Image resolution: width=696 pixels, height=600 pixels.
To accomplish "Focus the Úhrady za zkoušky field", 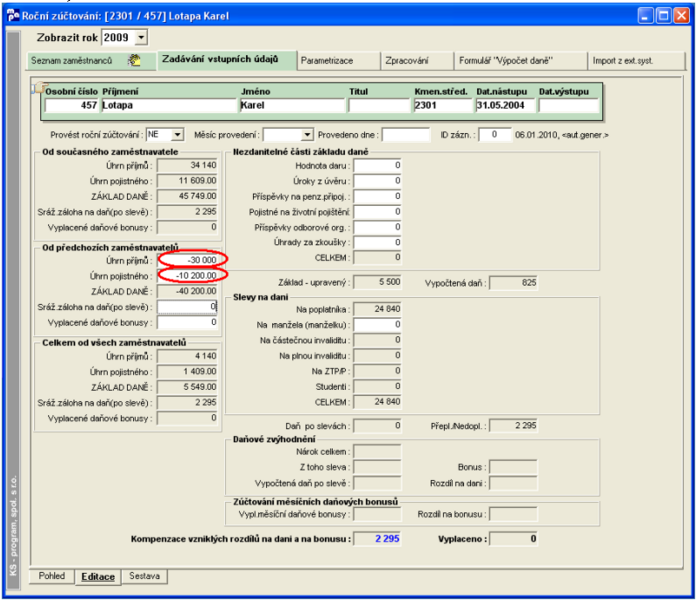I will coord(377,242).
